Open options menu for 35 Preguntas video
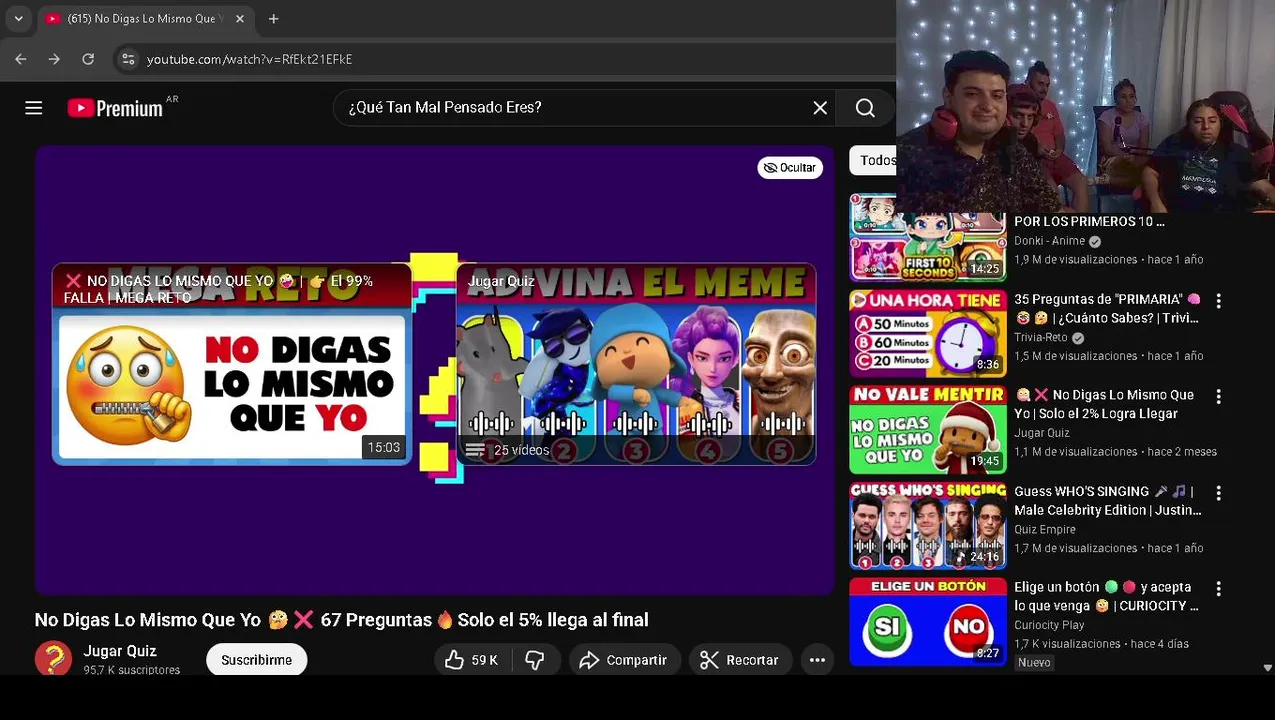The image size is (1275, 720). click(1218, 300)
